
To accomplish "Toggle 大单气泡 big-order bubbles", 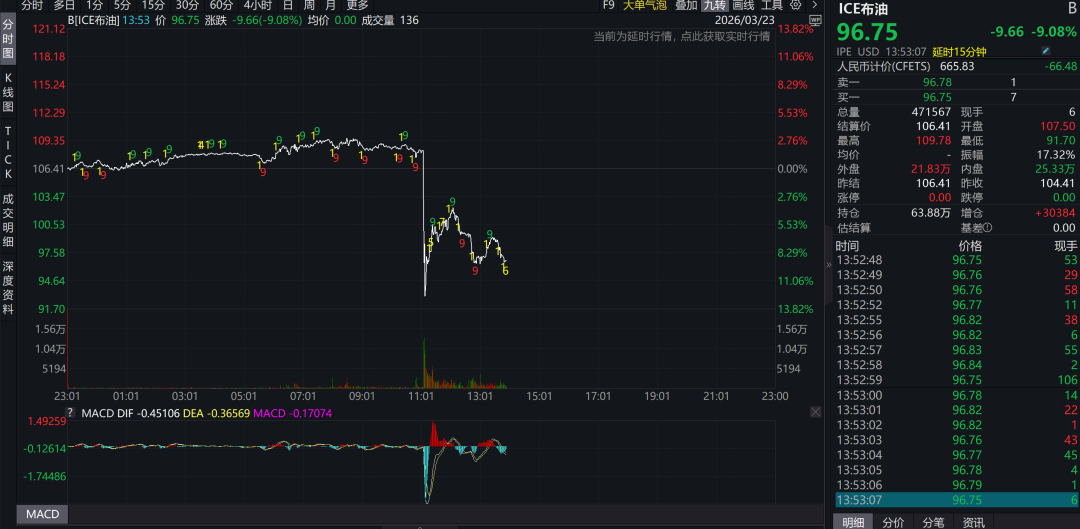I will click(645, 5).
